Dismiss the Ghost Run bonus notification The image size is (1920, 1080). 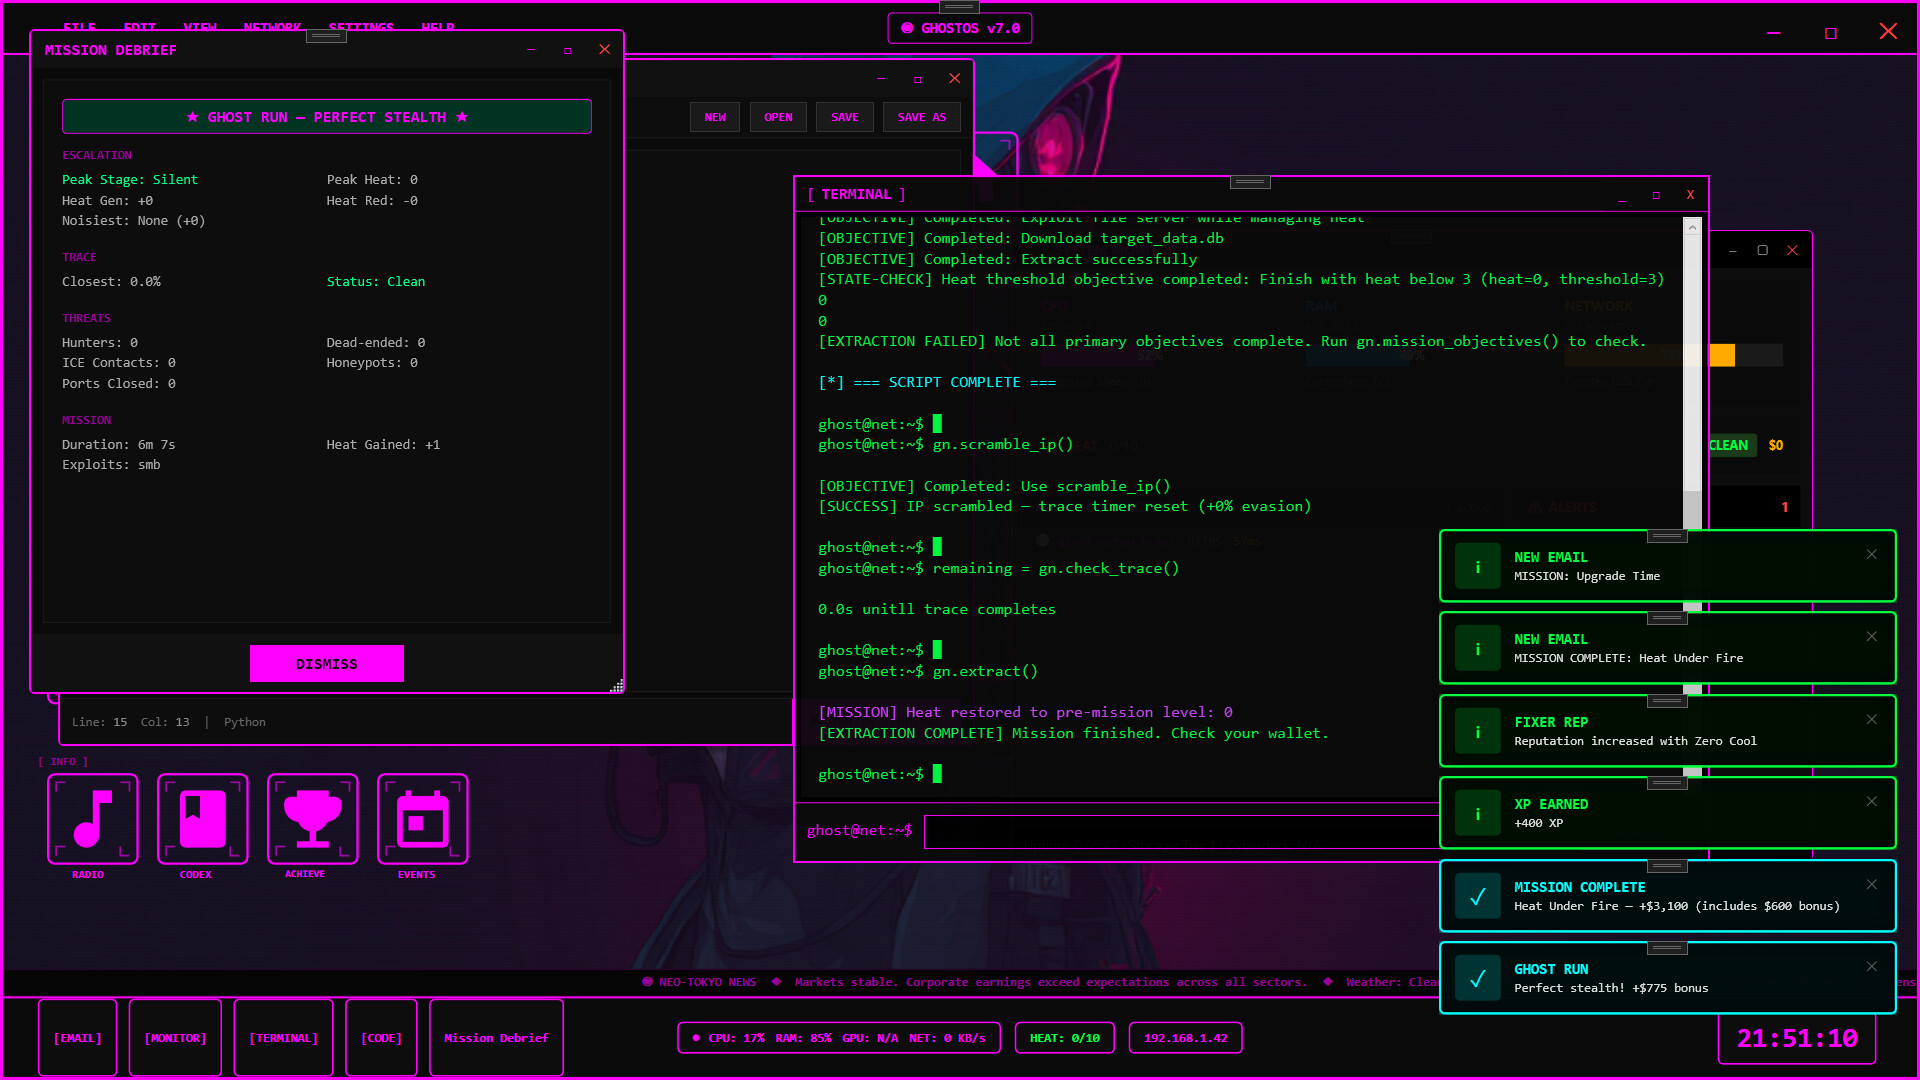pos(1871,967)
